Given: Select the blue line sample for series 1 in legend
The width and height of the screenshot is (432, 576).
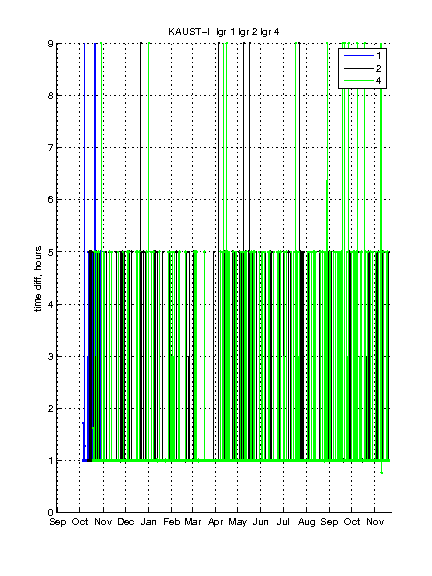Looking at the screenshot, I should pos(359,55).
